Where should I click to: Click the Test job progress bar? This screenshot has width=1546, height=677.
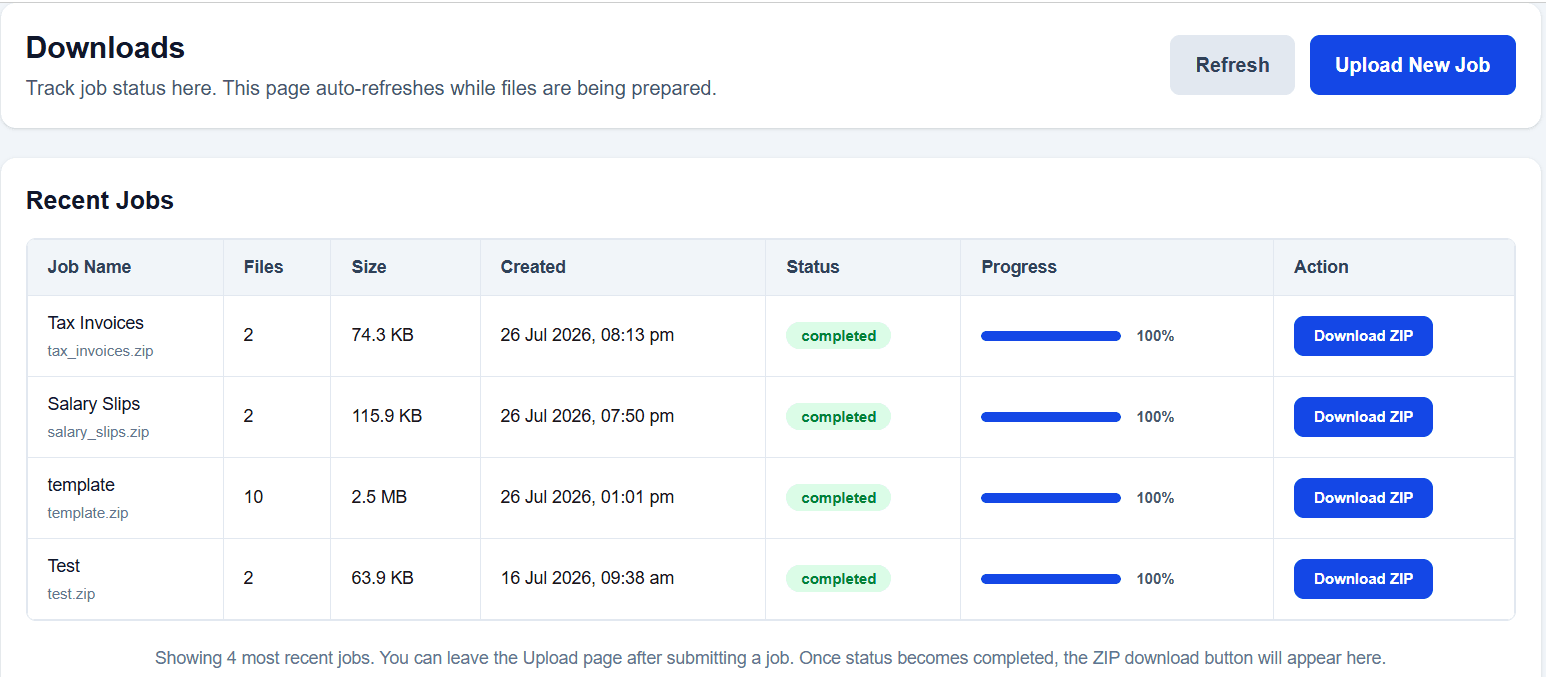point(1051,579)
